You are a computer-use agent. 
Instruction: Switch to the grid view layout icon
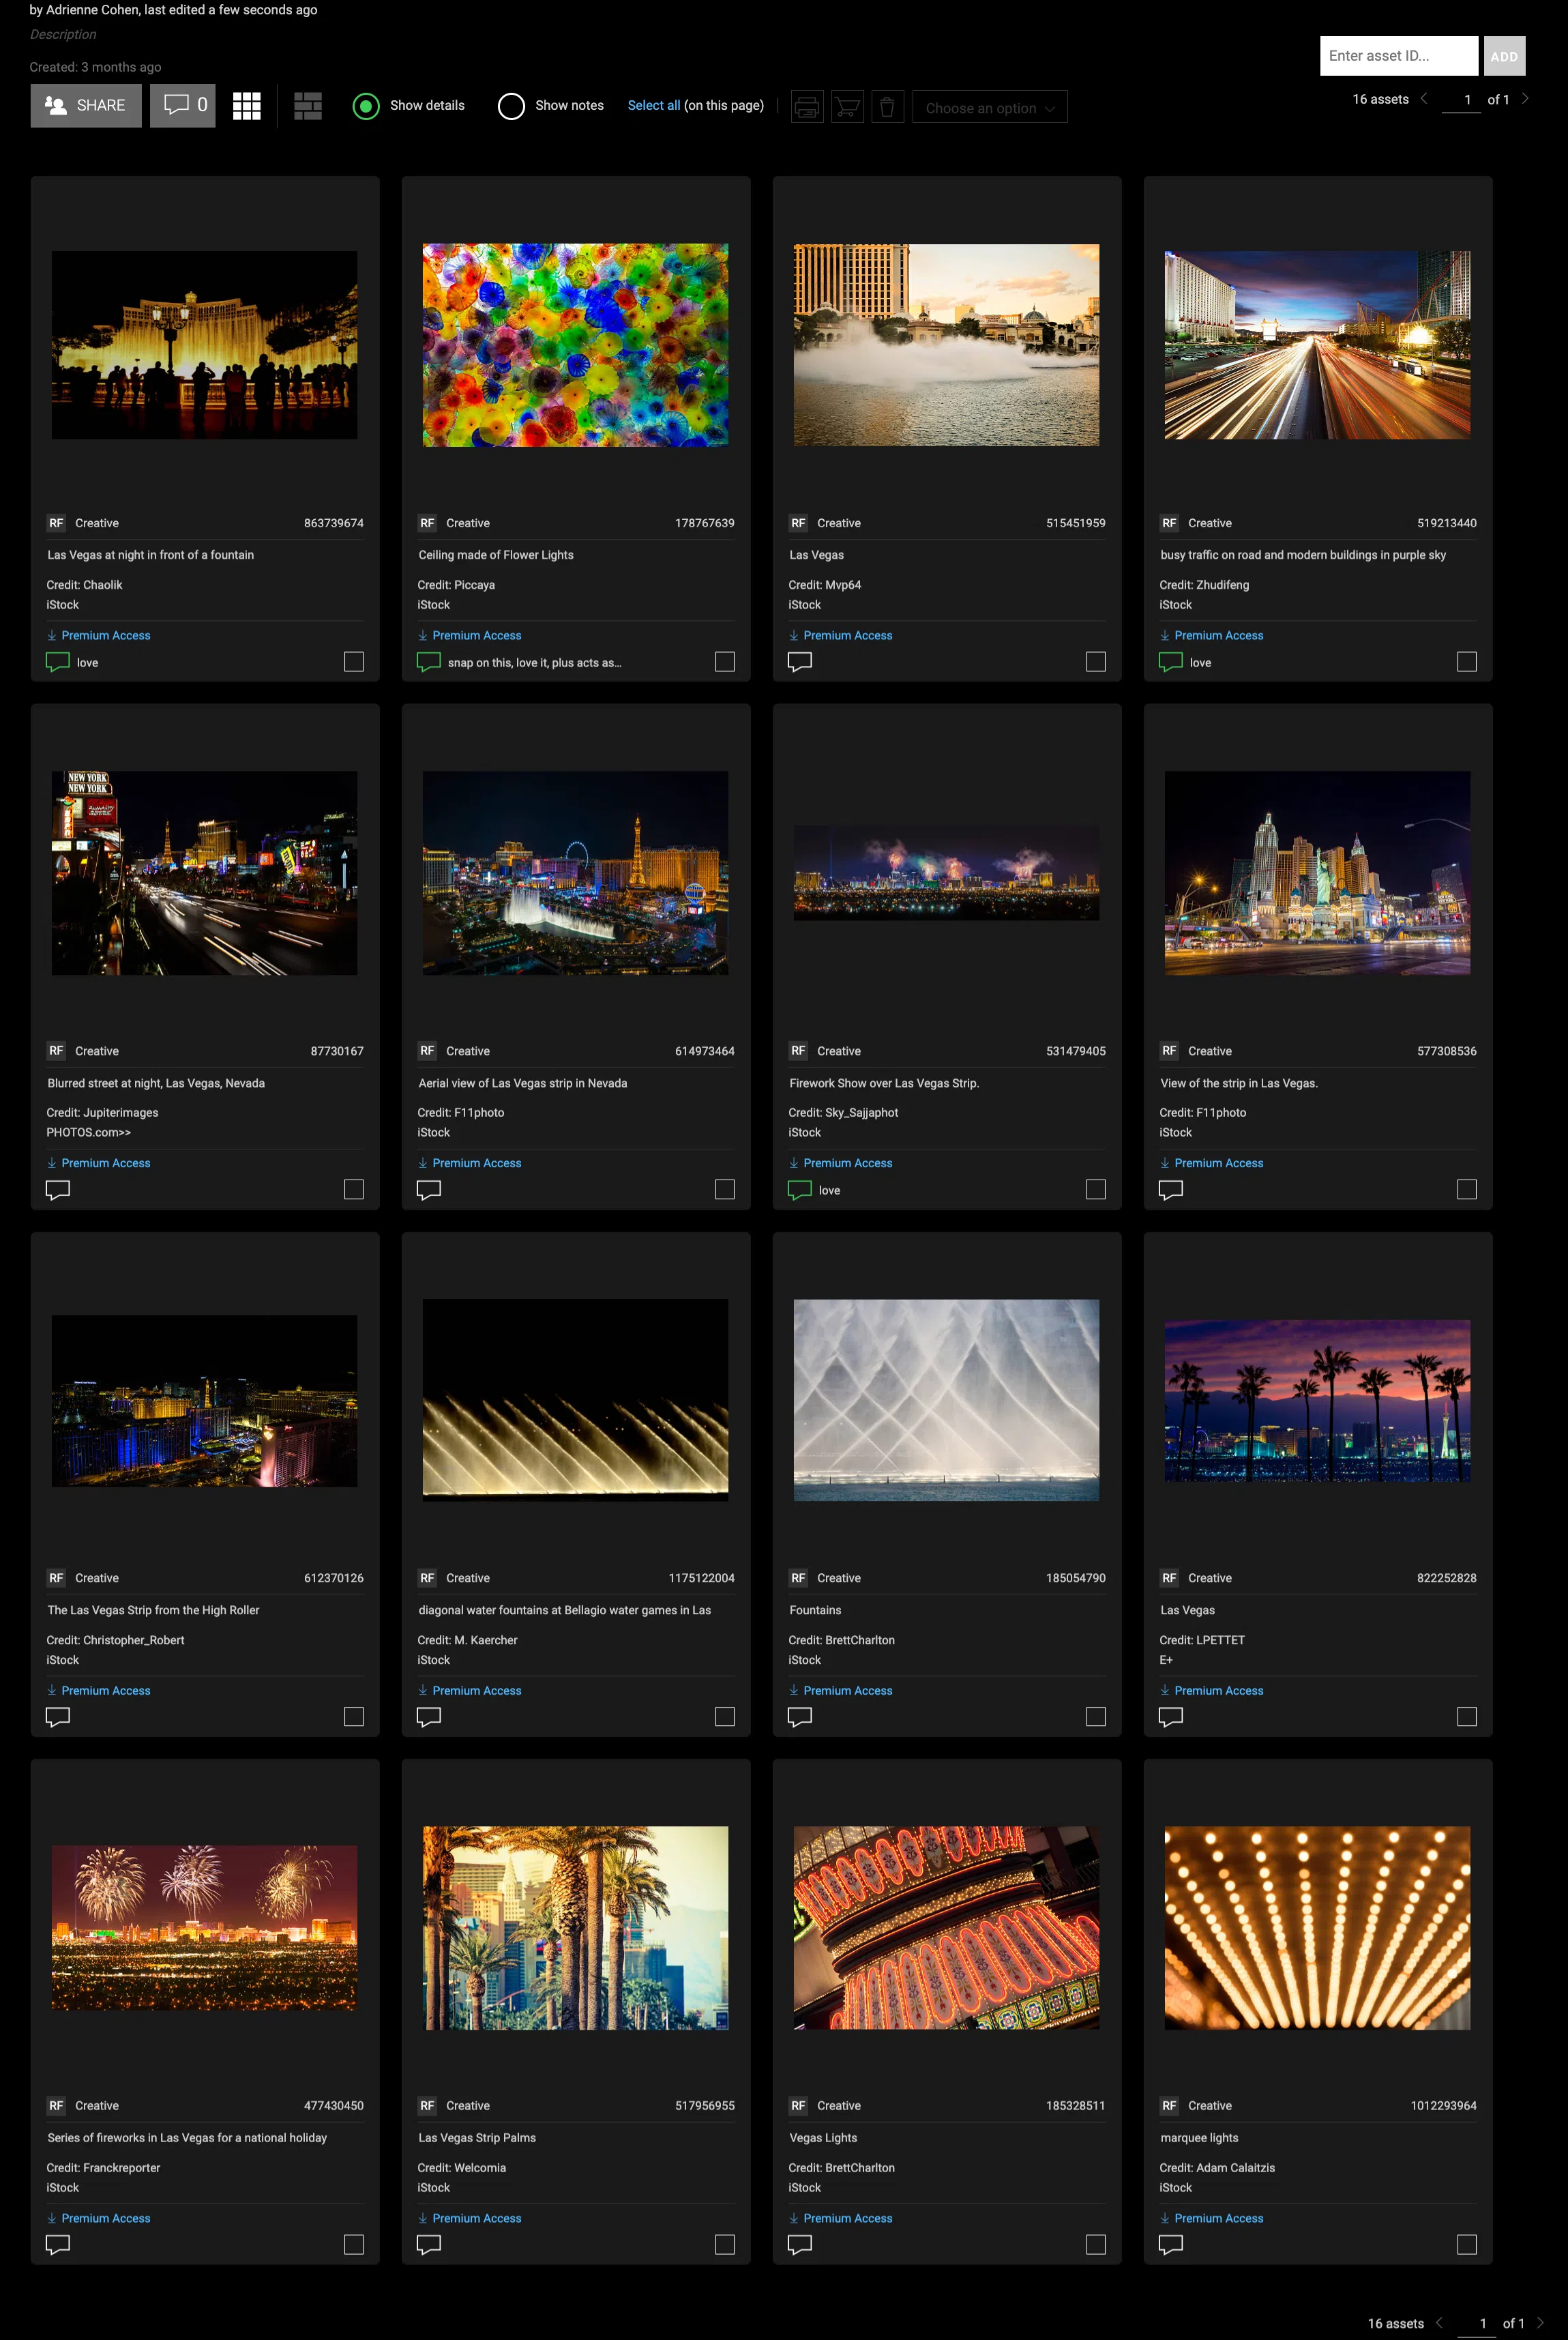[246, 106]
